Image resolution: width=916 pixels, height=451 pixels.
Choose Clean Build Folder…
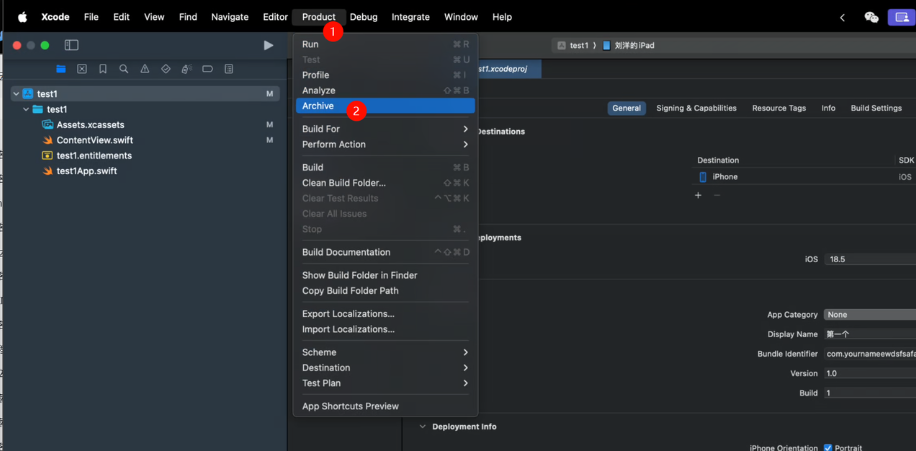385,183
